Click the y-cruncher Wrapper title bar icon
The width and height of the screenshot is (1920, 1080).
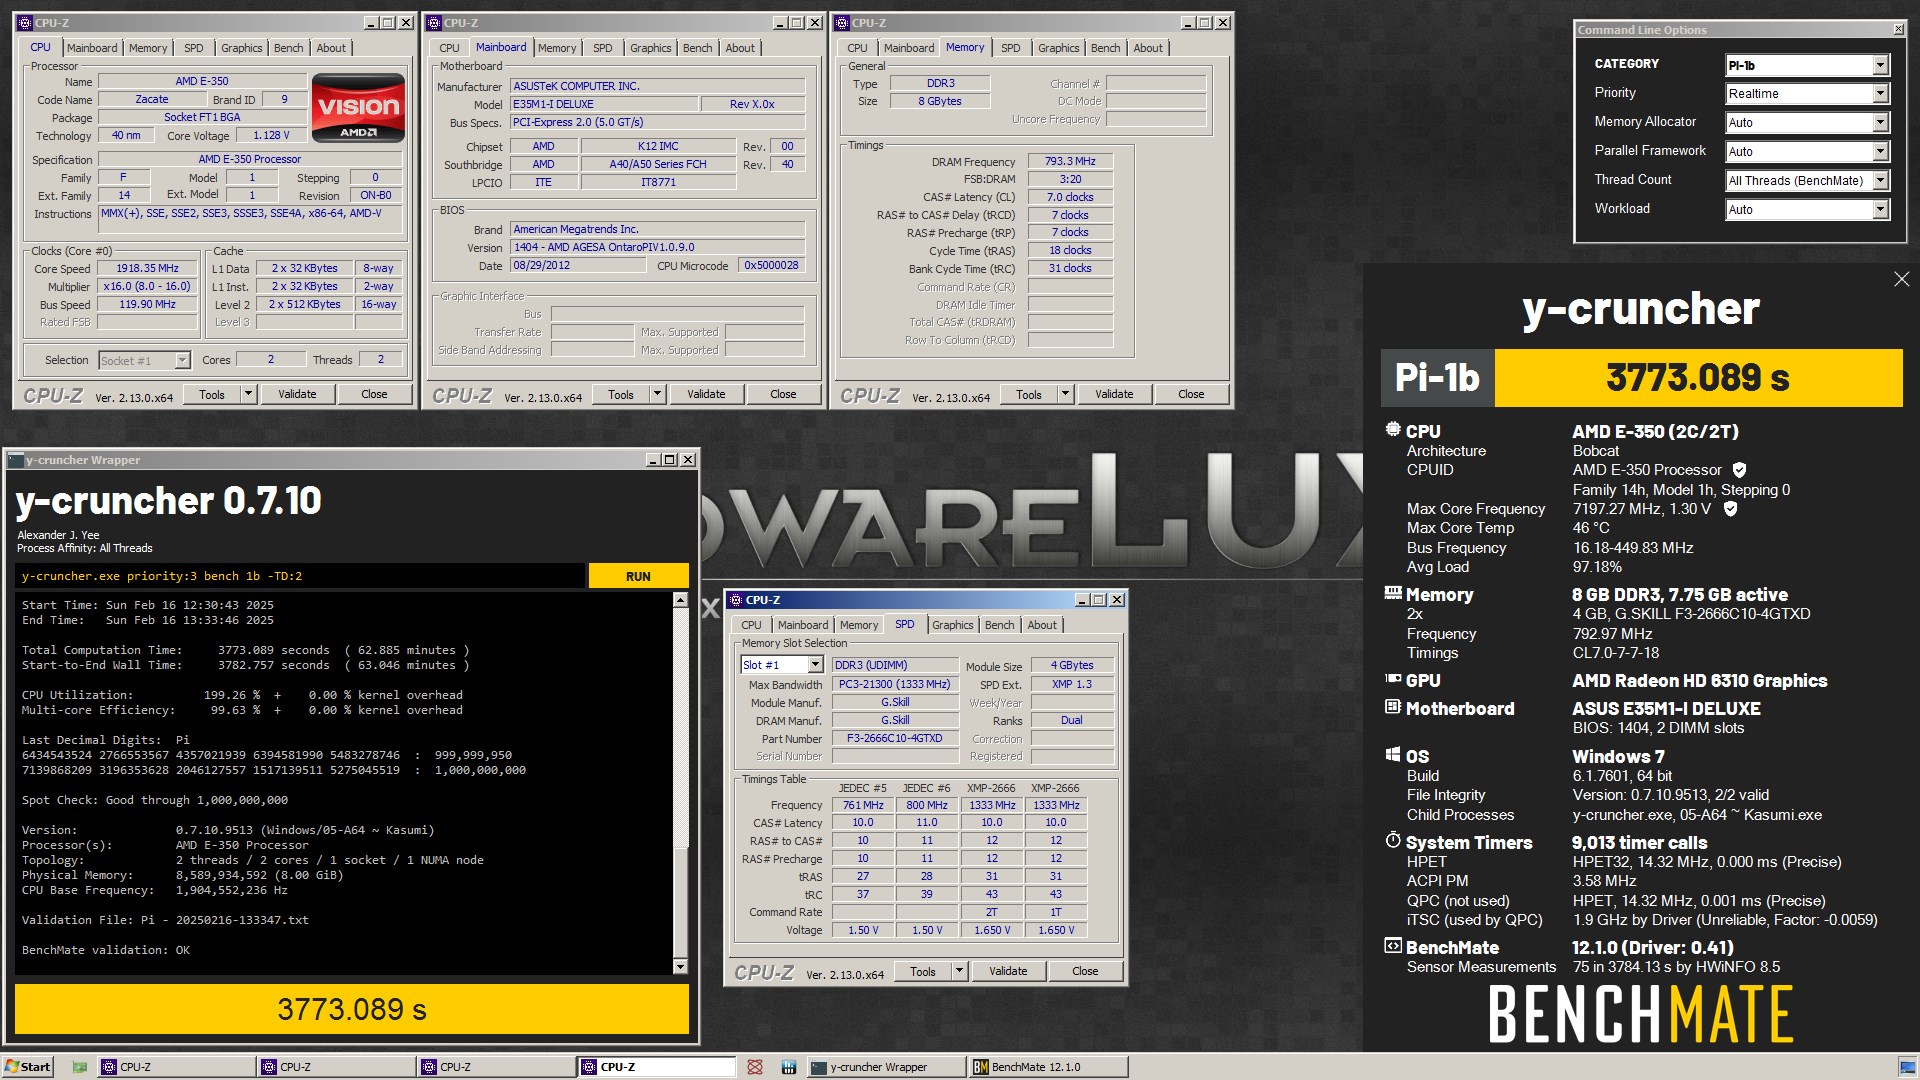pos(16,460)
